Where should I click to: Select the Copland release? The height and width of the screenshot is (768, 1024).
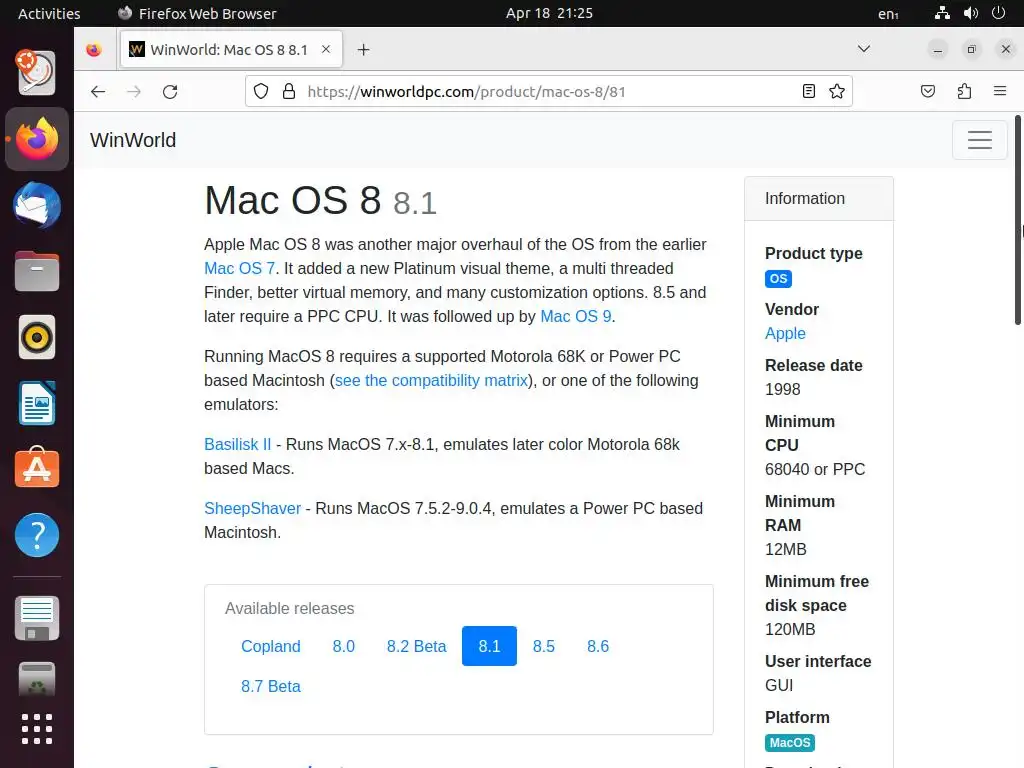[270, 646]
